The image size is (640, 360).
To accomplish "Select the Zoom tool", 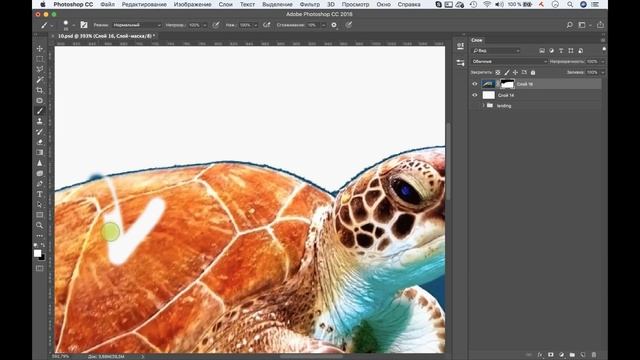I will (40, 225).
